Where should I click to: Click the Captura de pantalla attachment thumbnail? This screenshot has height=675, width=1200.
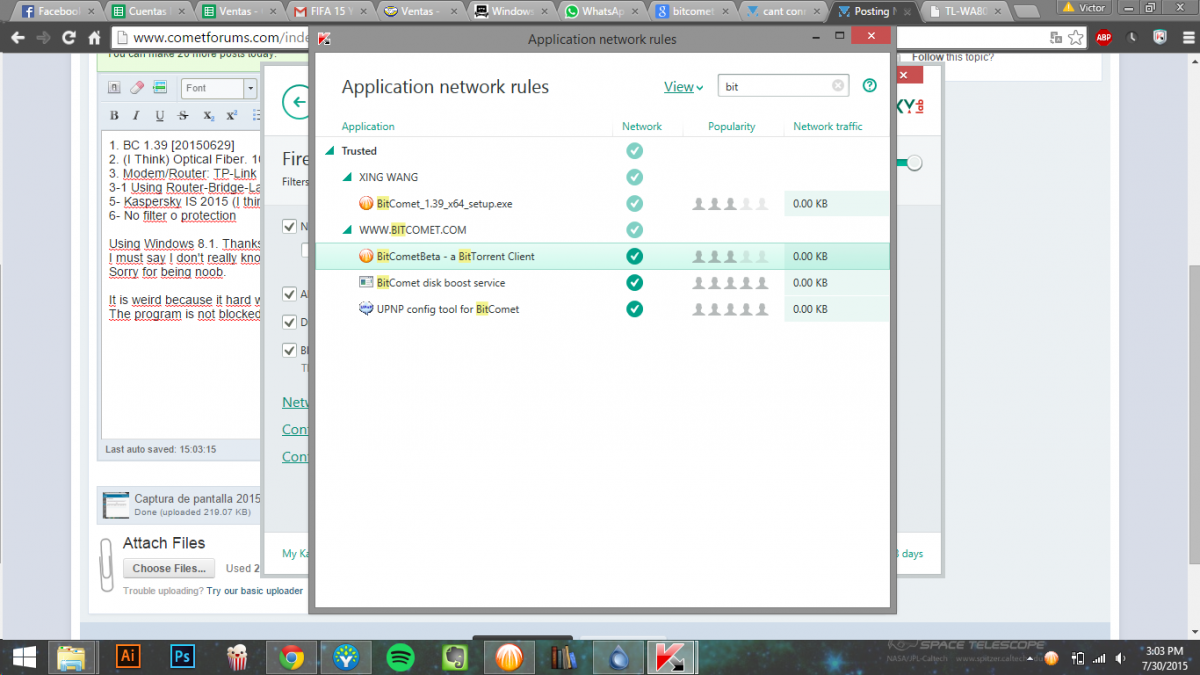point(117,505)
